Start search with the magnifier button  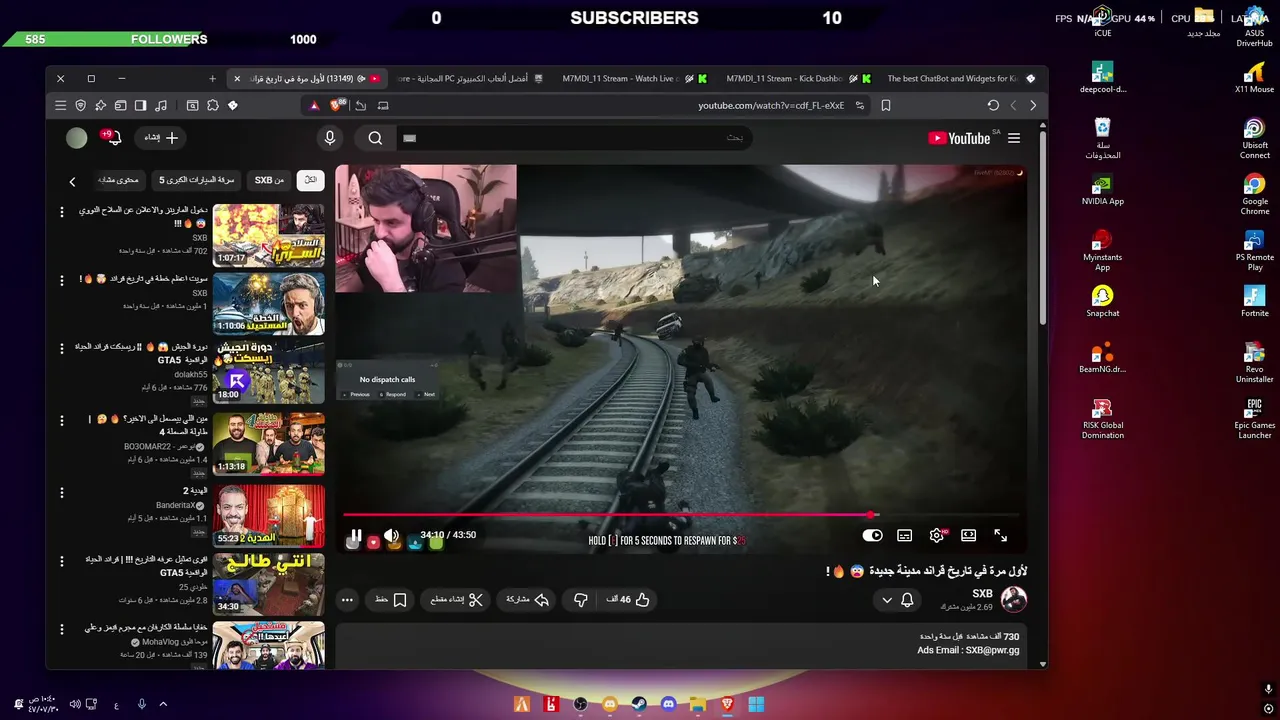375,138
